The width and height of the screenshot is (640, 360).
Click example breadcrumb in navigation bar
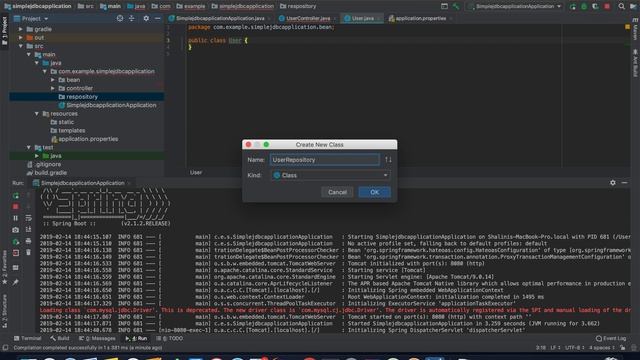tap(191, 6)
